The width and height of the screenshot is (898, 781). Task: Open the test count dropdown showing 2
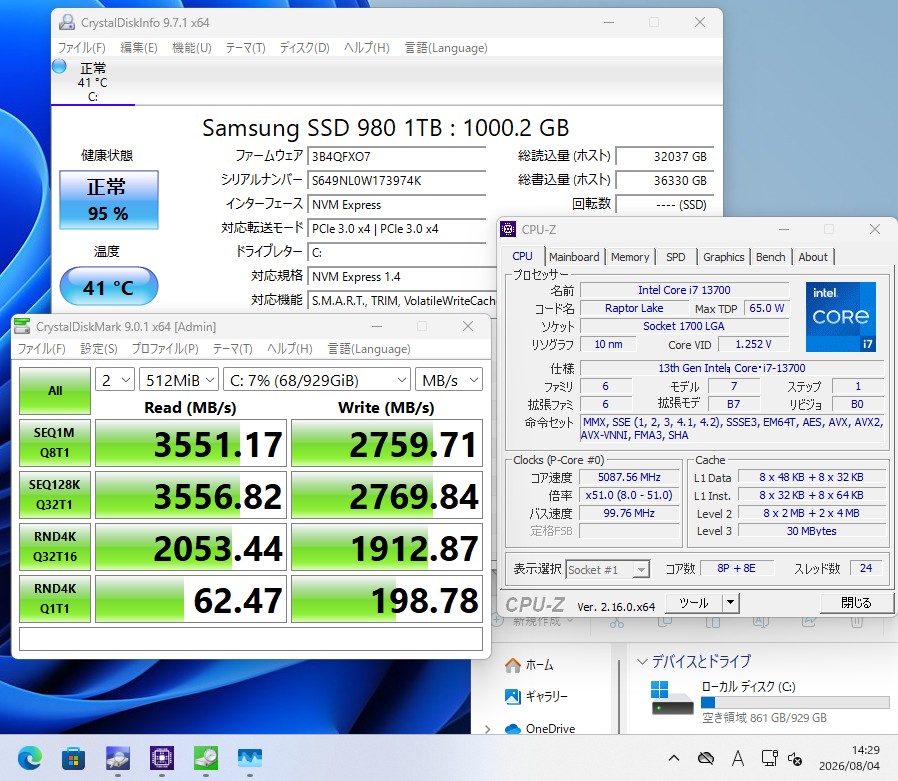(x=115, y=380)
